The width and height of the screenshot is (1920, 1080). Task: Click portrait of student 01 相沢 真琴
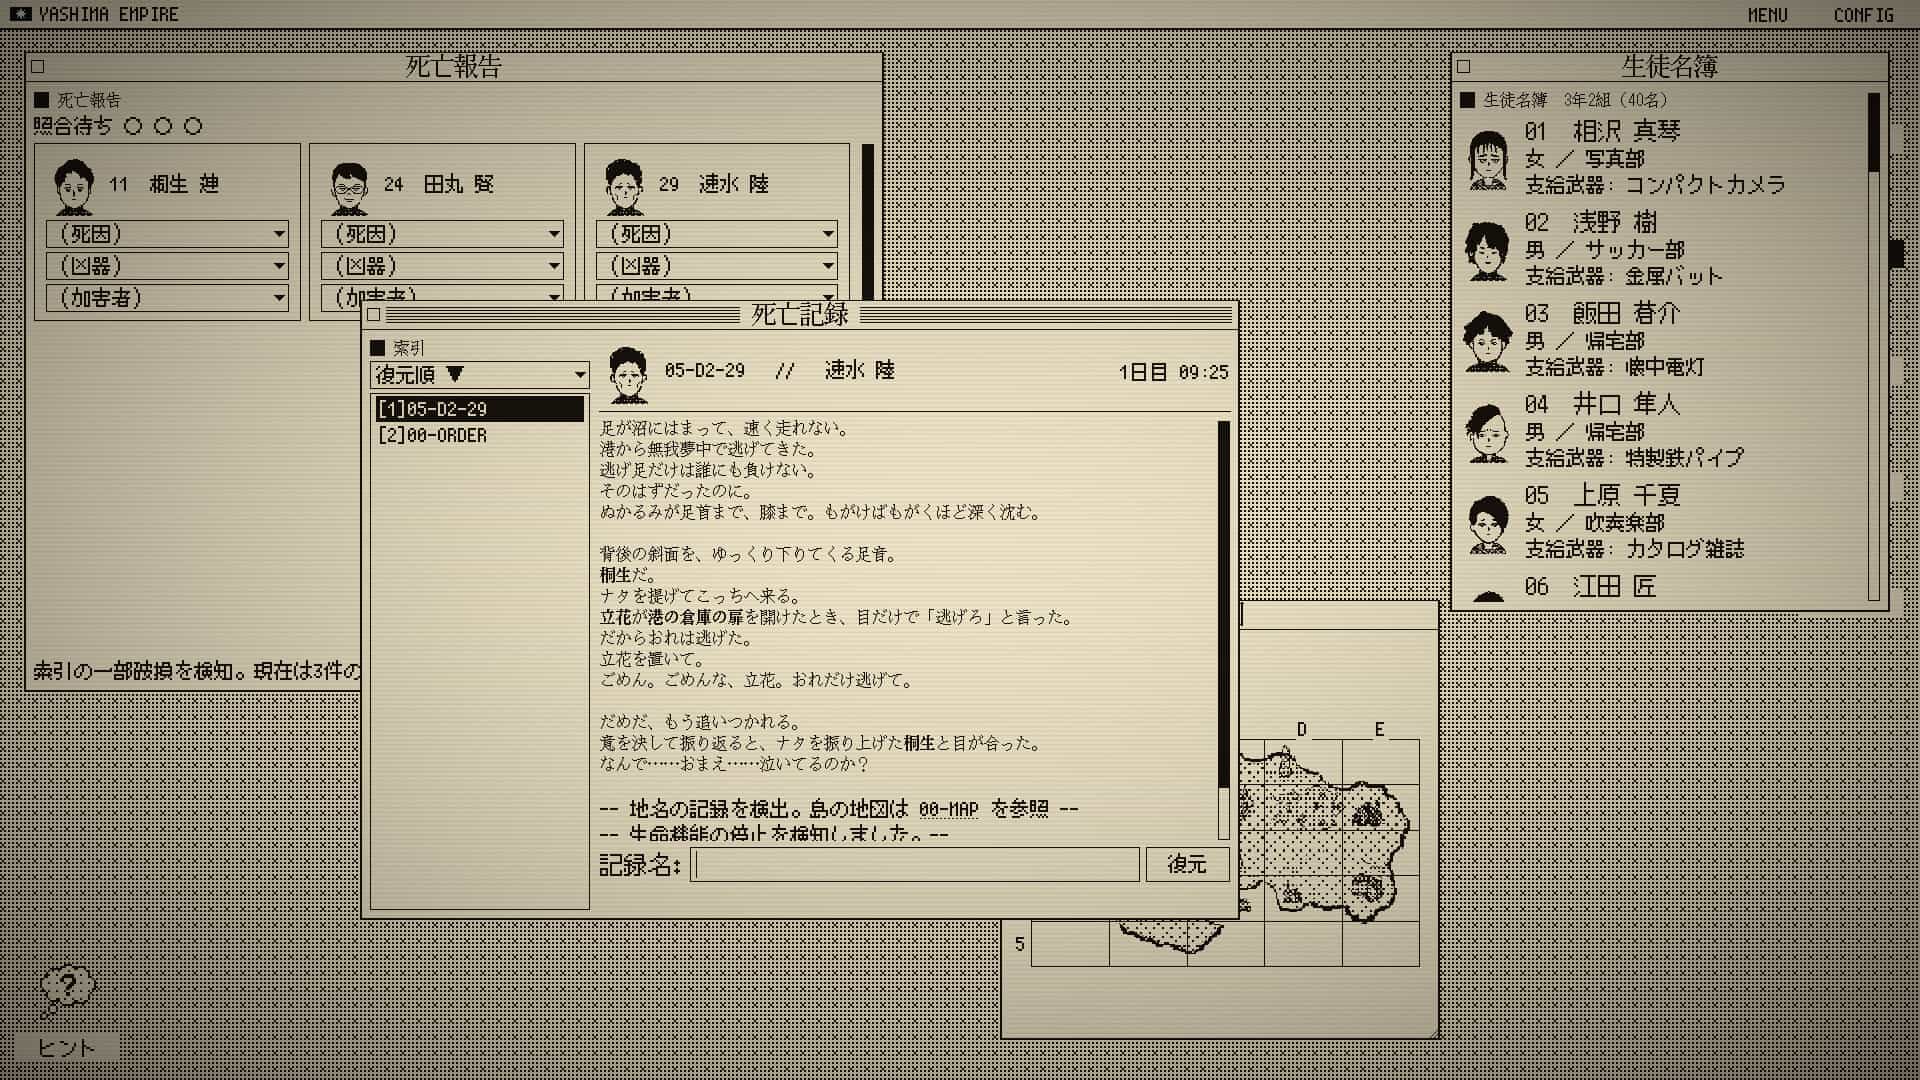[1488, 159]
